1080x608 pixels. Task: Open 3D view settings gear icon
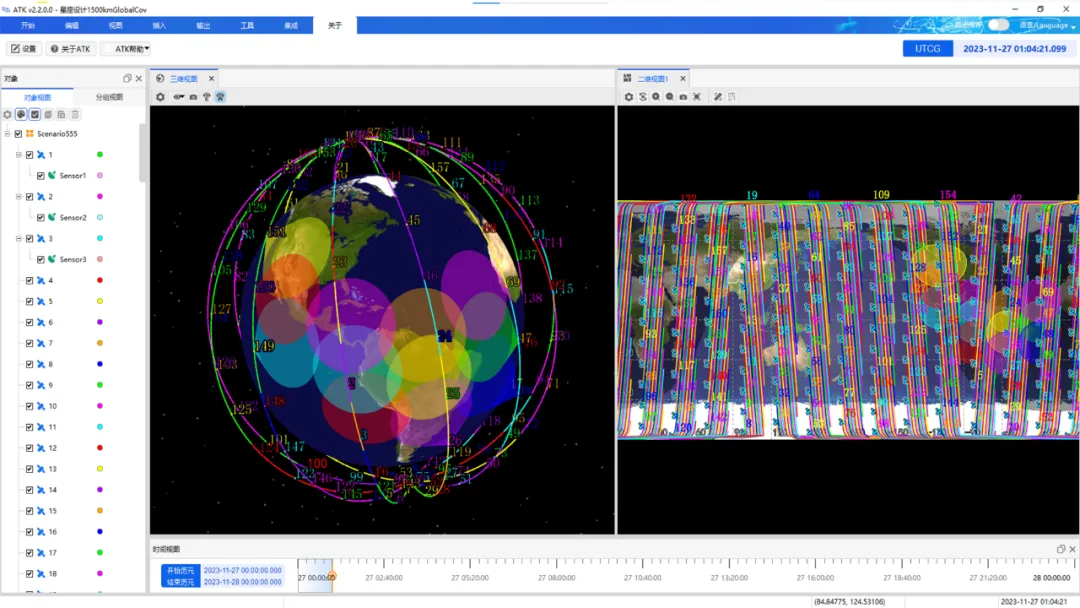160,97
